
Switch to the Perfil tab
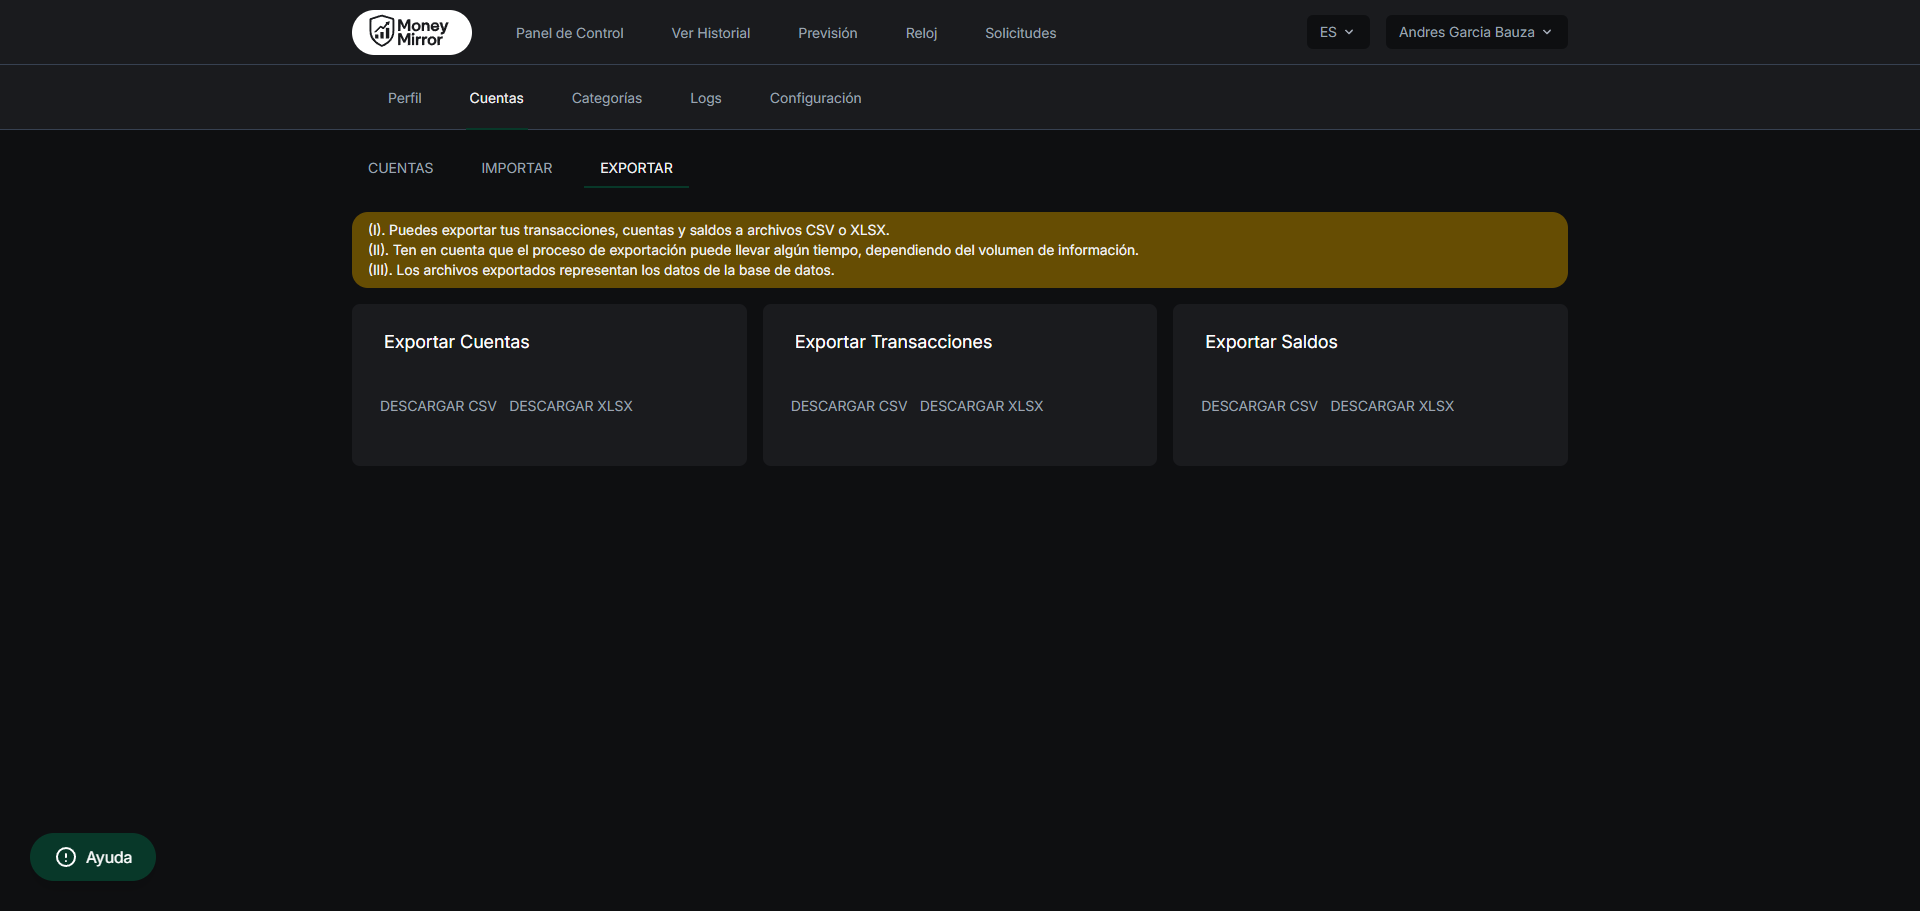[404, 98]
